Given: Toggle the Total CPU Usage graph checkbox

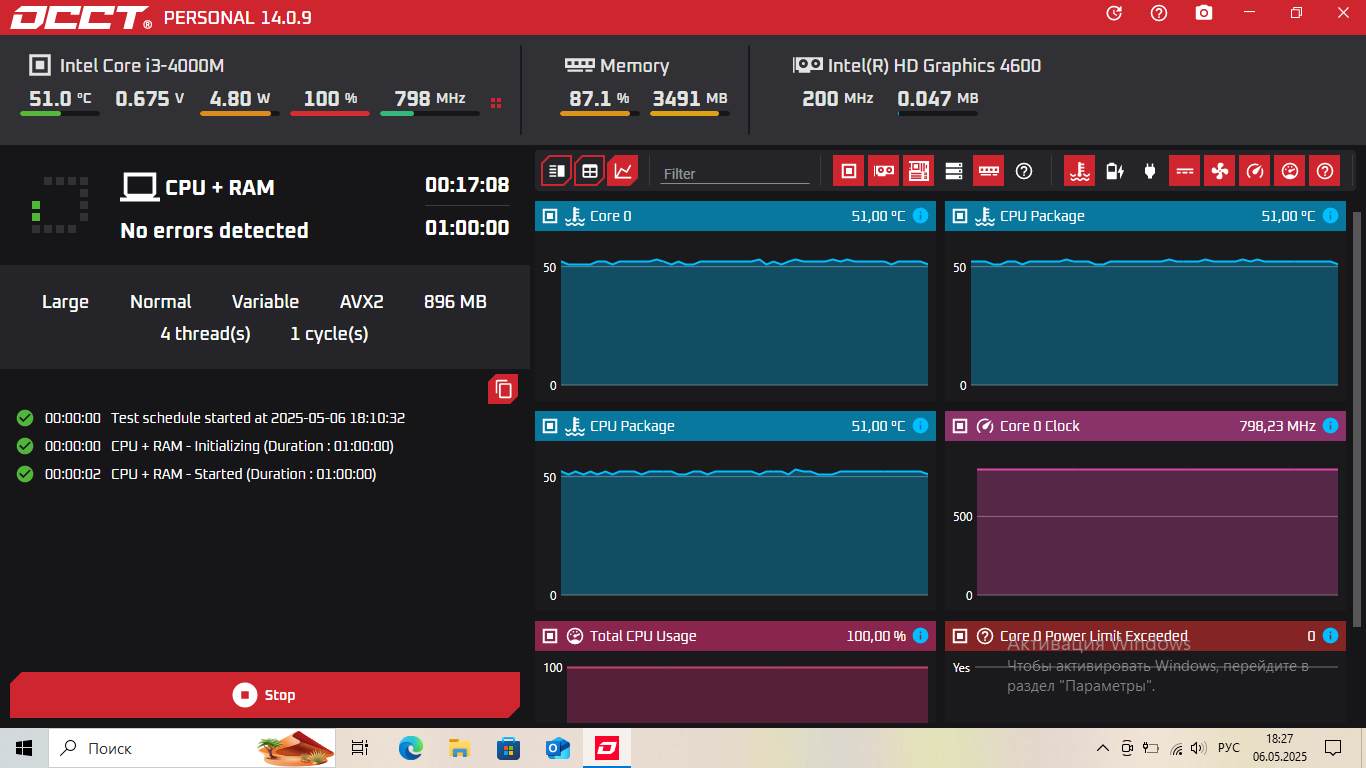Looking at the screenshot, I should tap(550, 636).
